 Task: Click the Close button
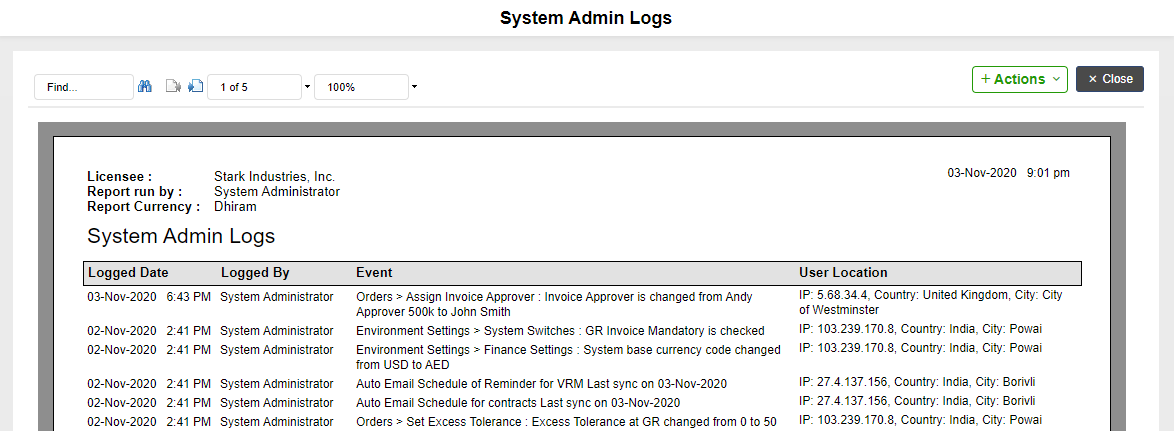click(1110, 79)
